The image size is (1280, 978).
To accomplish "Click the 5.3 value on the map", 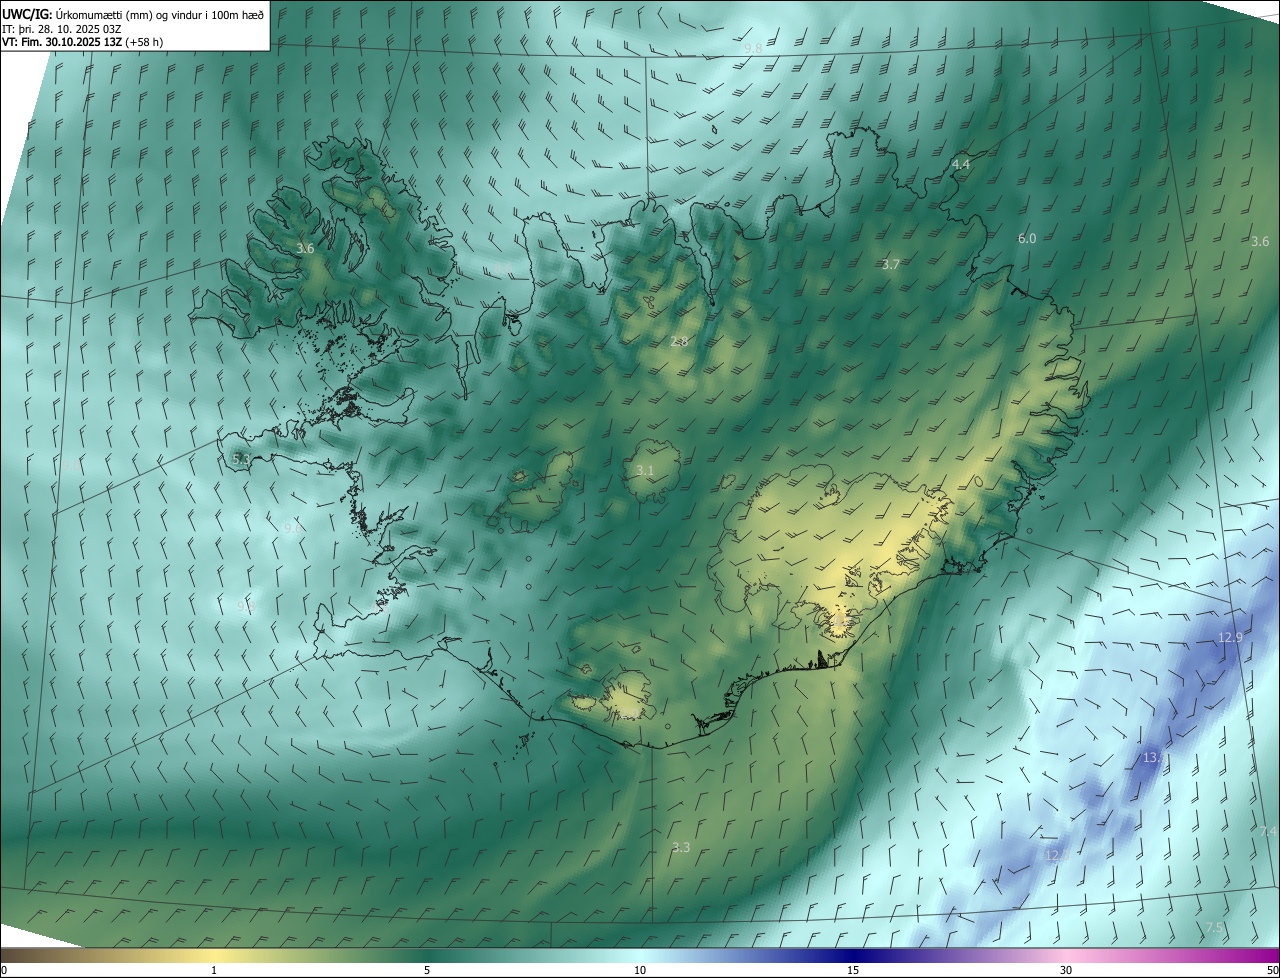I will [x=241, y=458].
